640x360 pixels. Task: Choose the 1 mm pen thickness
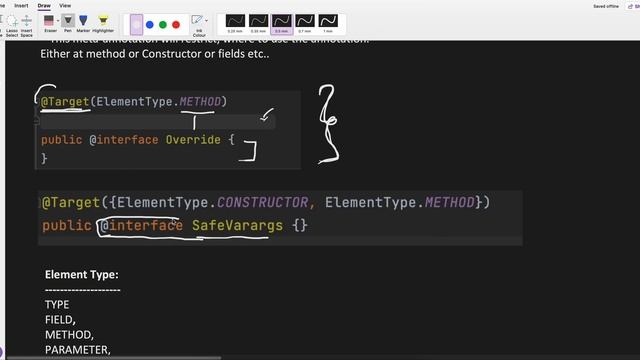point(328,24)
